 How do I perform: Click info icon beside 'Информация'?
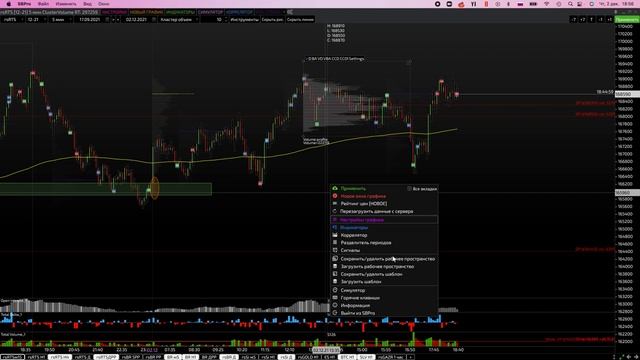pyautogui.click(x=335, y=305)
